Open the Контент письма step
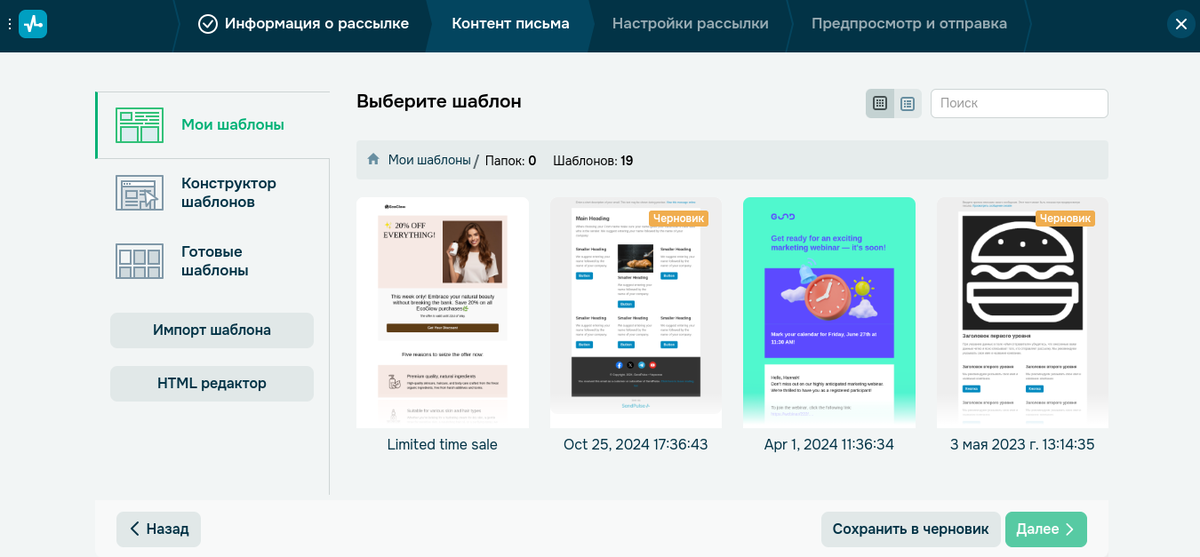The height and width of the screenshot is (557, 1200). pos(510,24)
